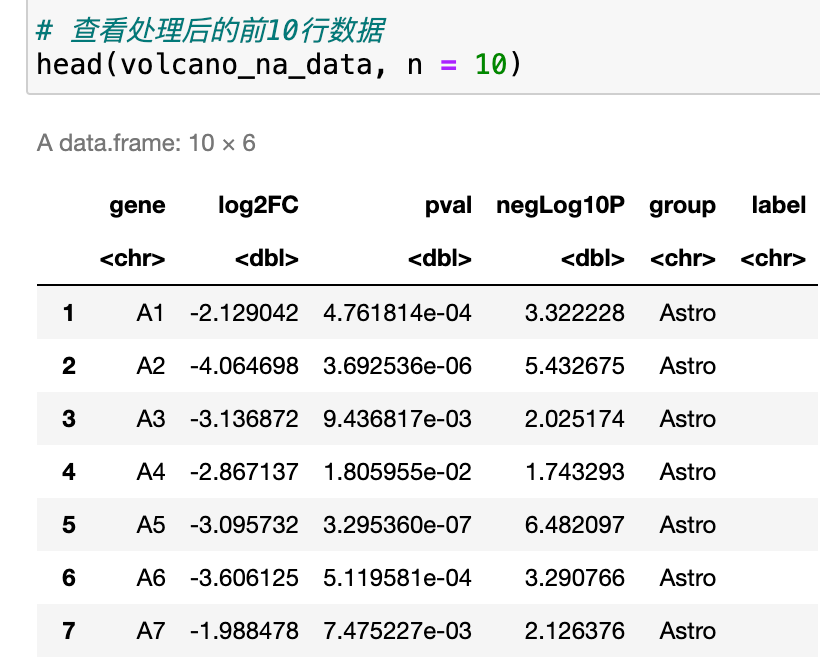This screenshot has width=820, height=660.
Task: Click pval value 5.119581e-04
Action: click(397, 578)
